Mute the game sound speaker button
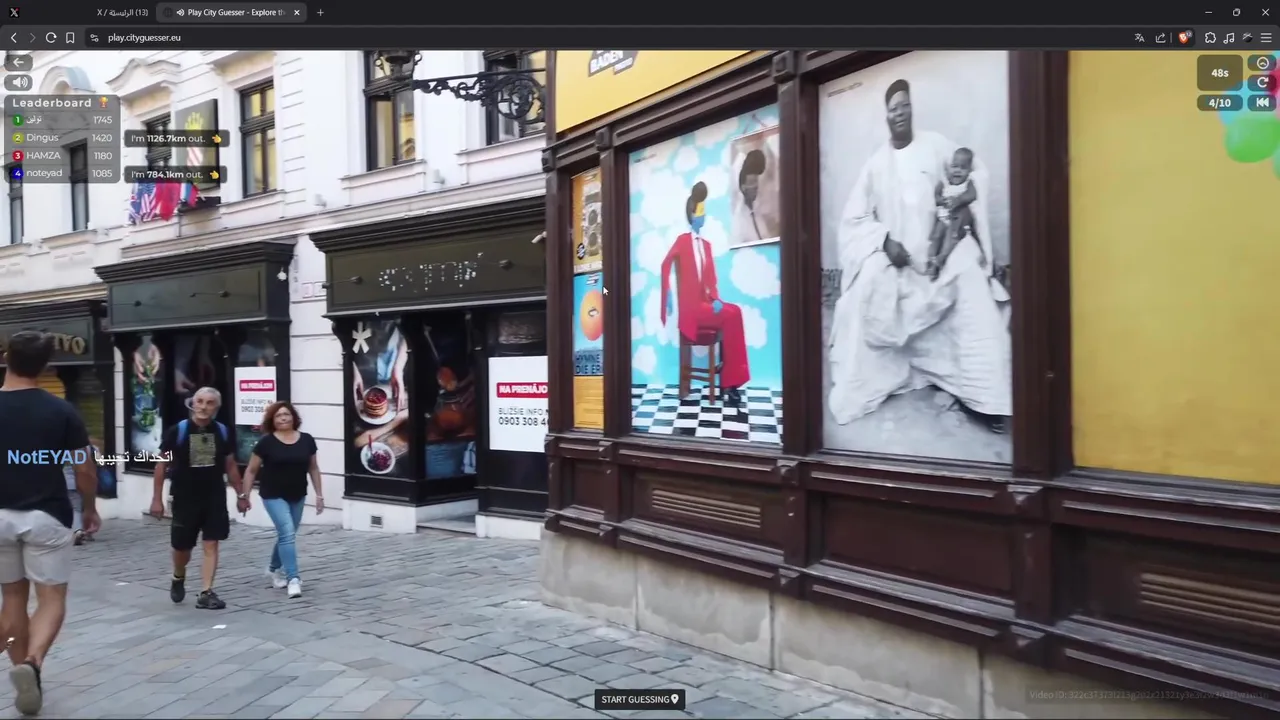This screenshot has width=1280, height=720. point(18,82)
